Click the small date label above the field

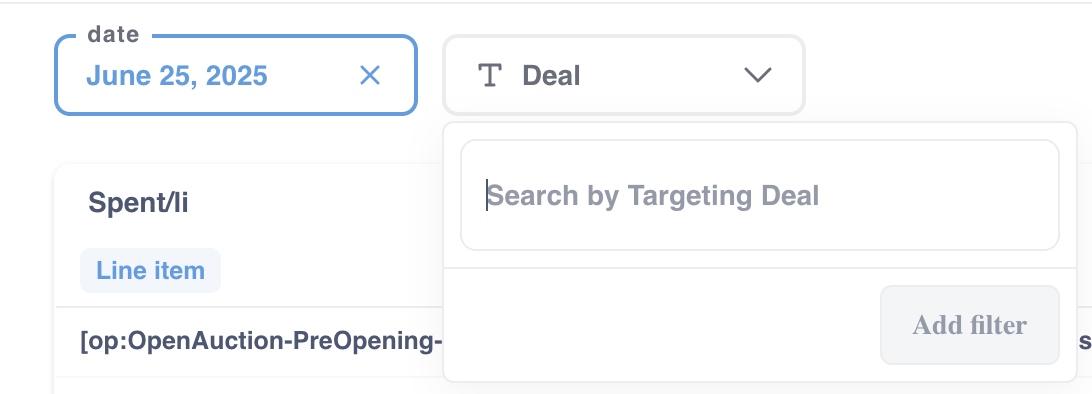coord(114,34)
